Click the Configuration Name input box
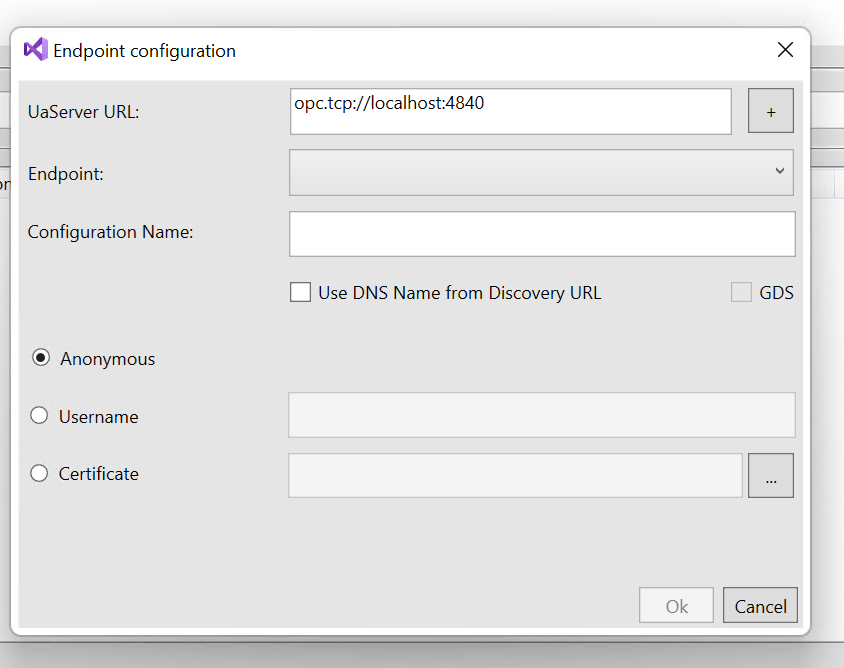The image size is (844, 668). click(542, 234)
